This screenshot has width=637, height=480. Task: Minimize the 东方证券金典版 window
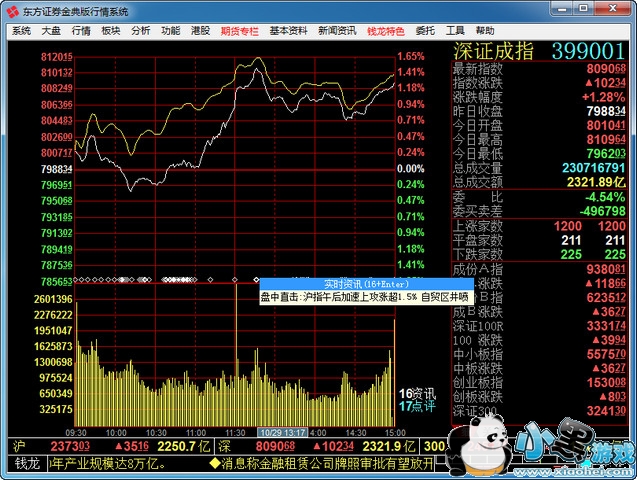click(563, 9)
